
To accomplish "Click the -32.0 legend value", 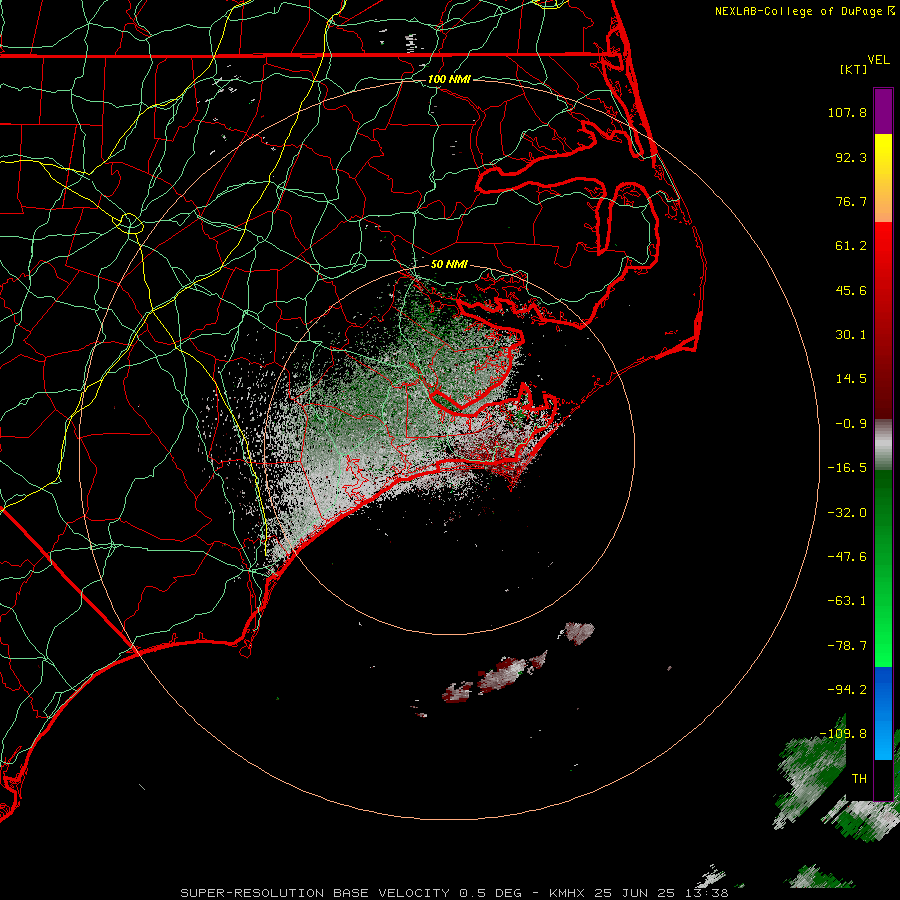I will pyautogui.click(x=847, y=513).
